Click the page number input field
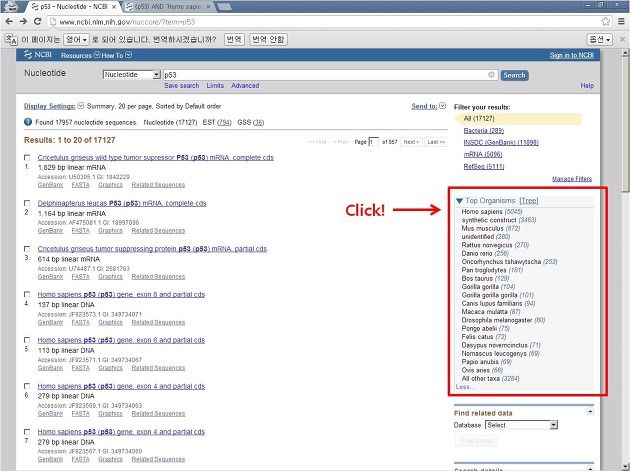The width and height of the screenshot is (630, 472). tap(373, 142)
